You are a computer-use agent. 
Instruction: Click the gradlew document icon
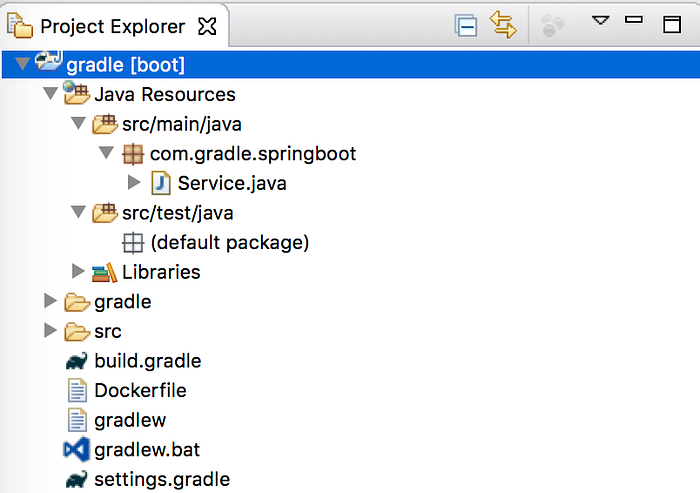pos(77,420)
